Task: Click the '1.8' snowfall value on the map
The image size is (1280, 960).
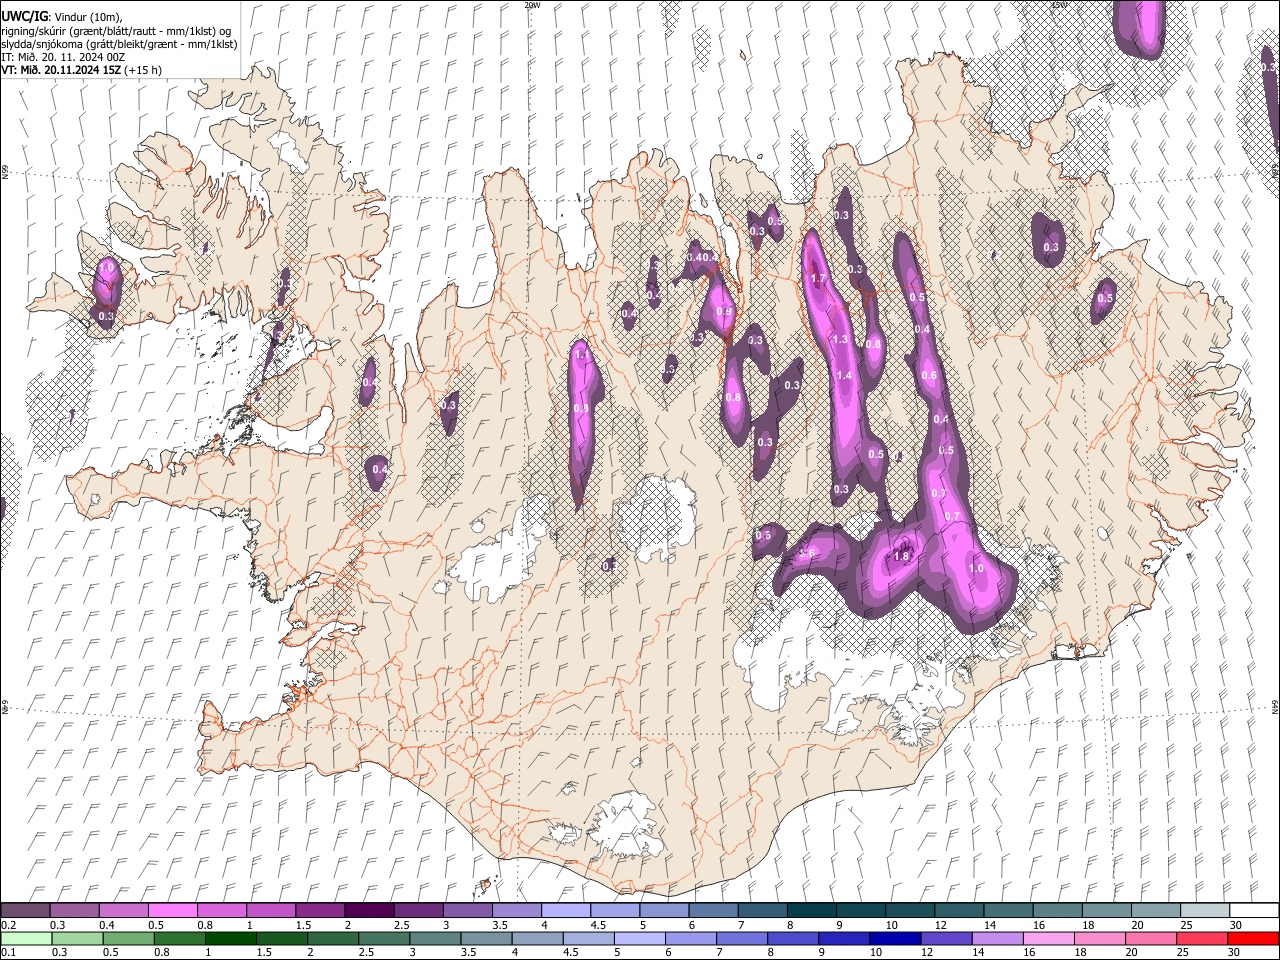Action: pyautogui.click(x=901, y=556)
